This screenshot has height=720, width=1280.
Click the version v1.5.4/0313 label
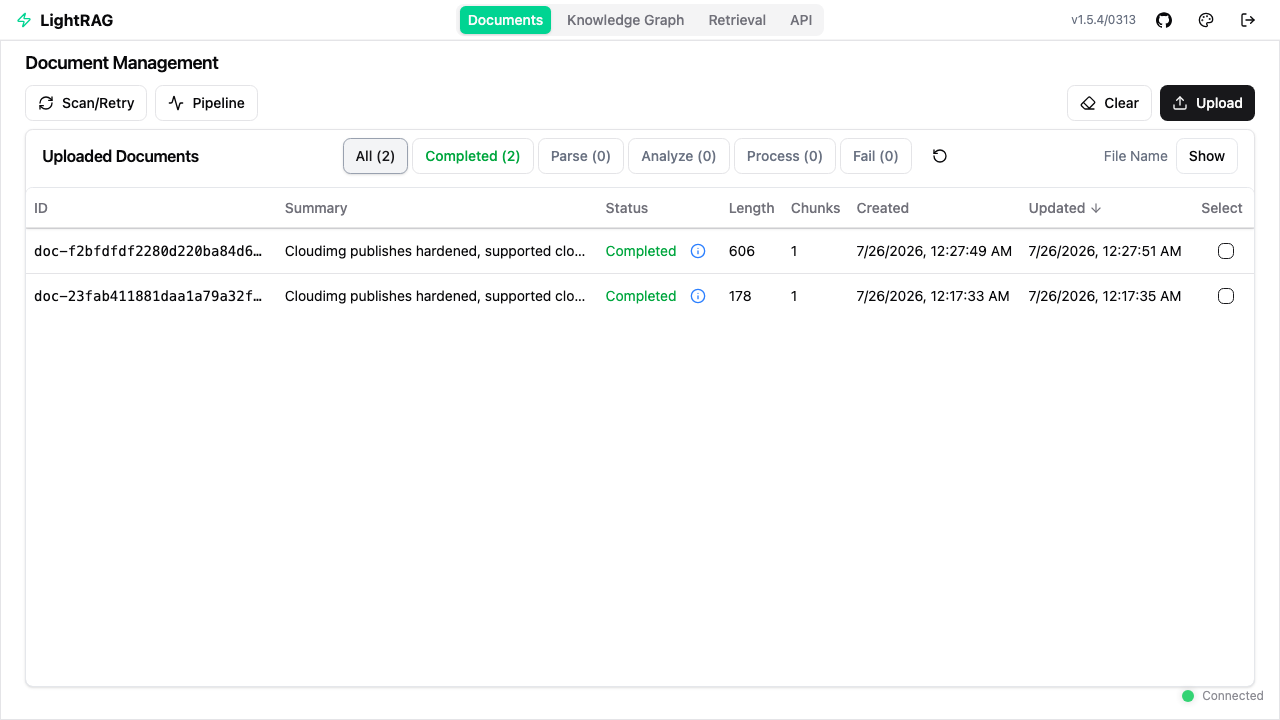click(x=1103, y=20)
